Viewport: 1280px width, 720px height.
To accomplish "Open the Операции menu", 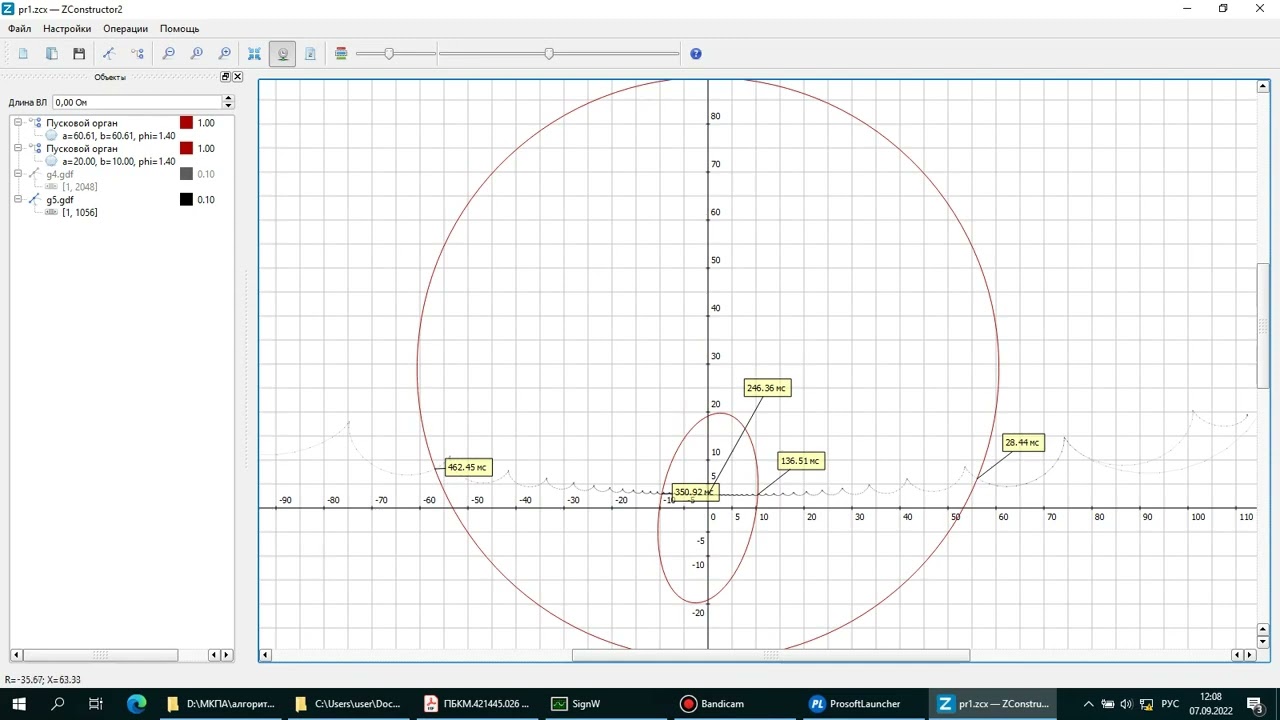I will click(125, 29).
